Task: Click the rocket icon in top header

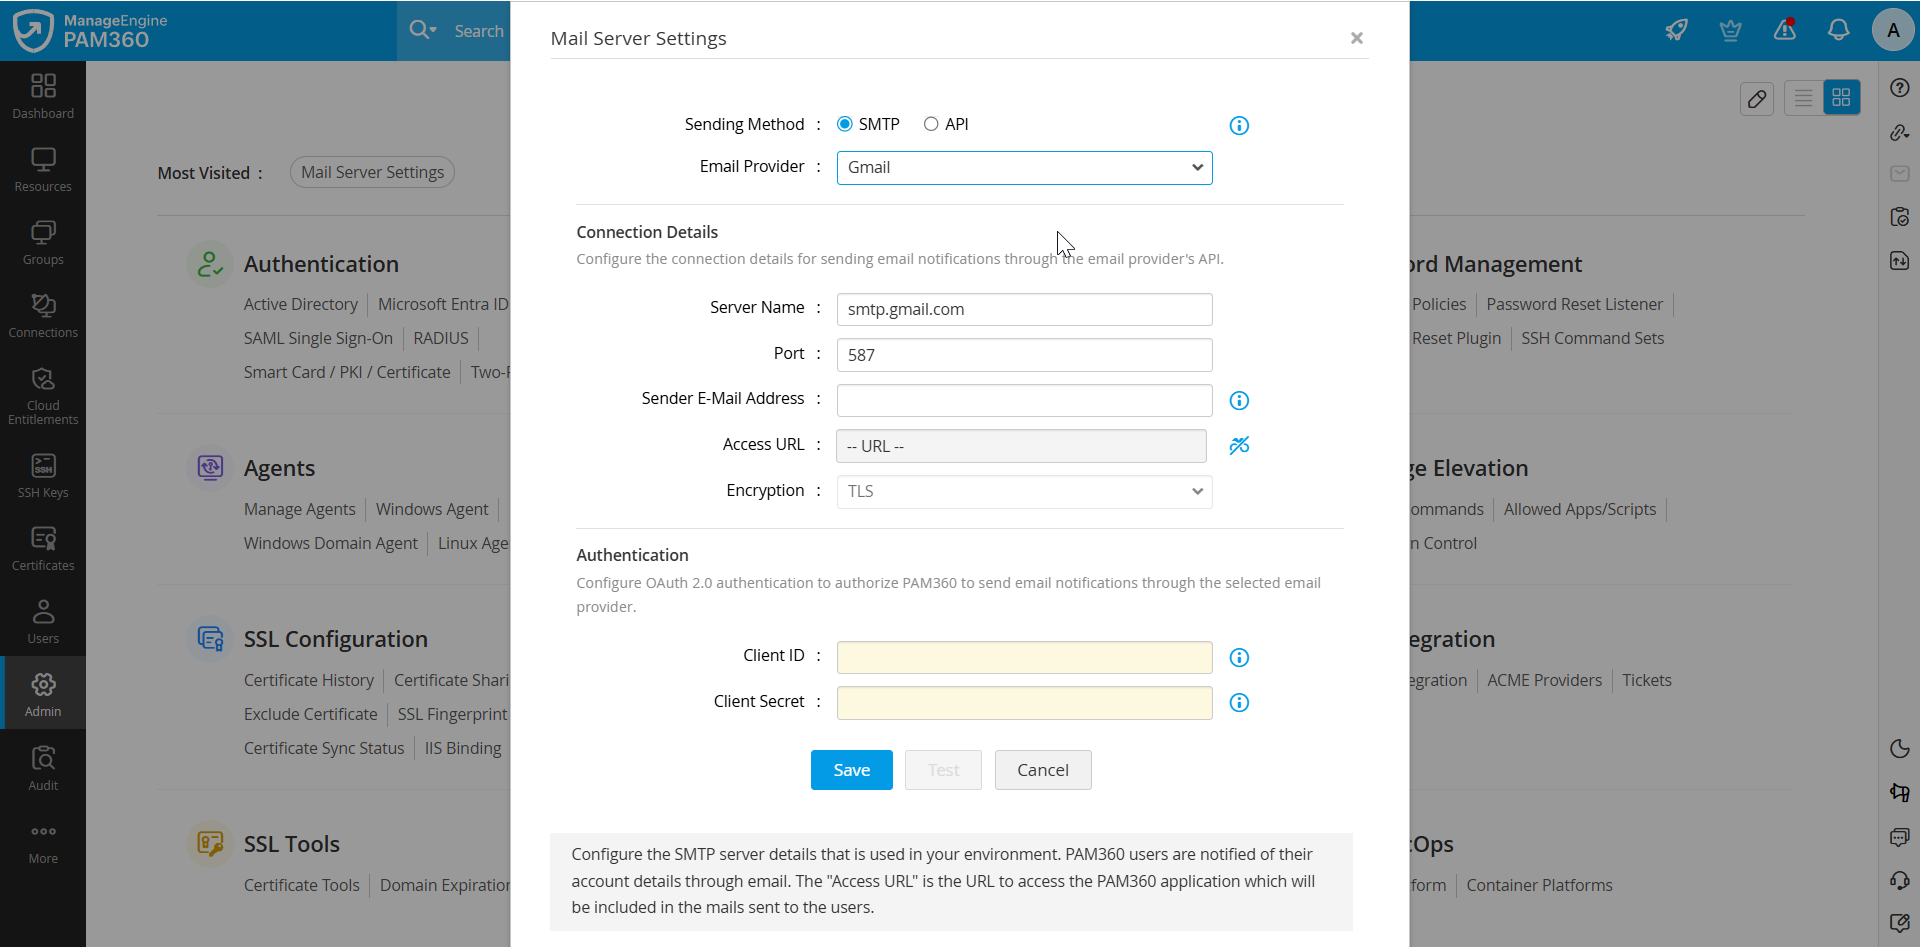Action: pos(1677,30)
